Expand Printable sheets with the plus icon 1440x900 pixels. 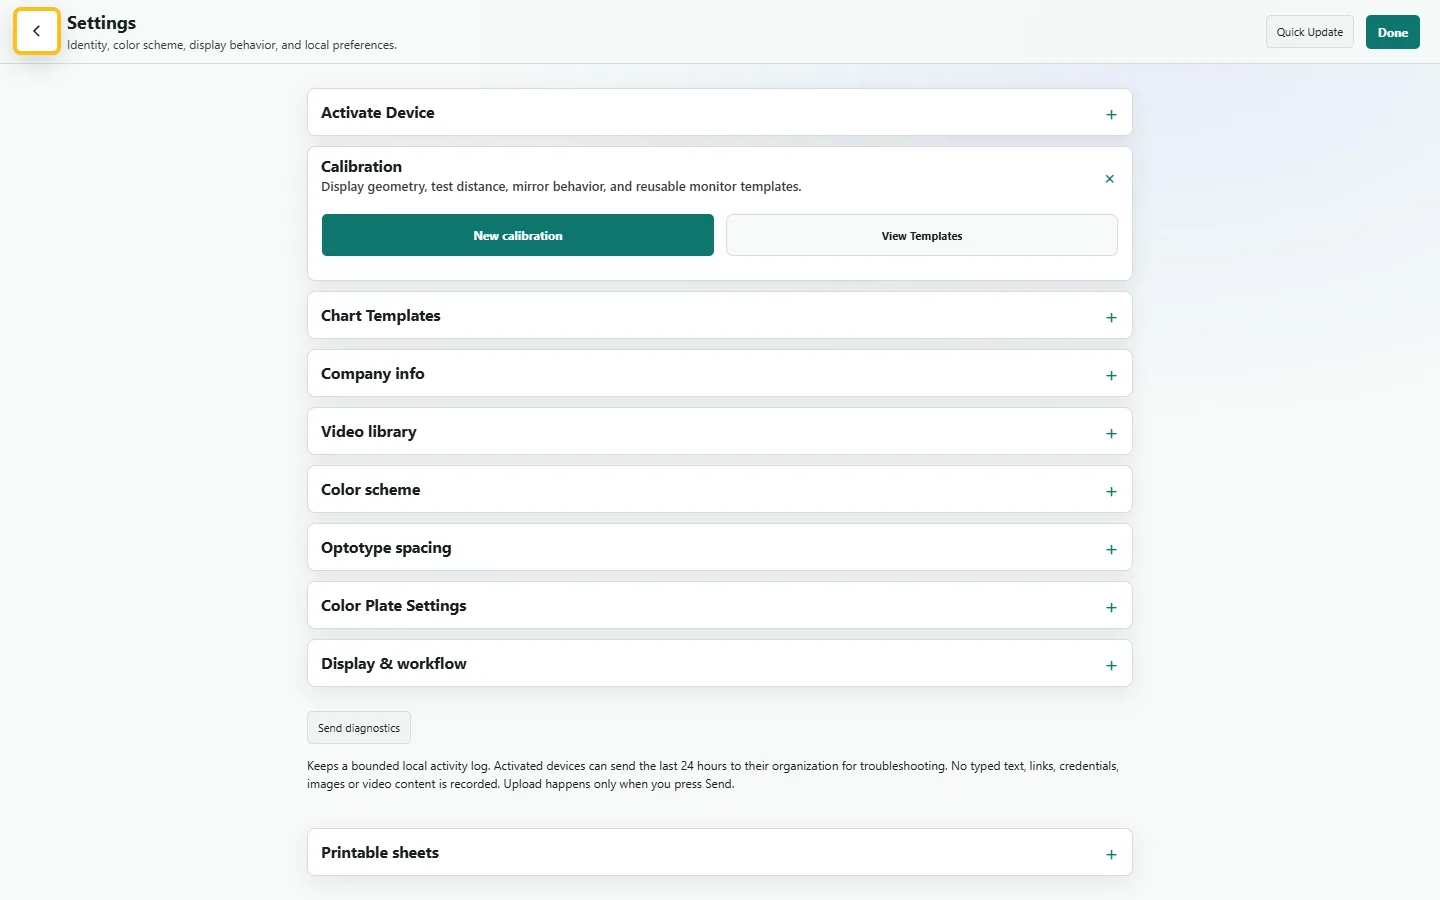point(1111,854)
